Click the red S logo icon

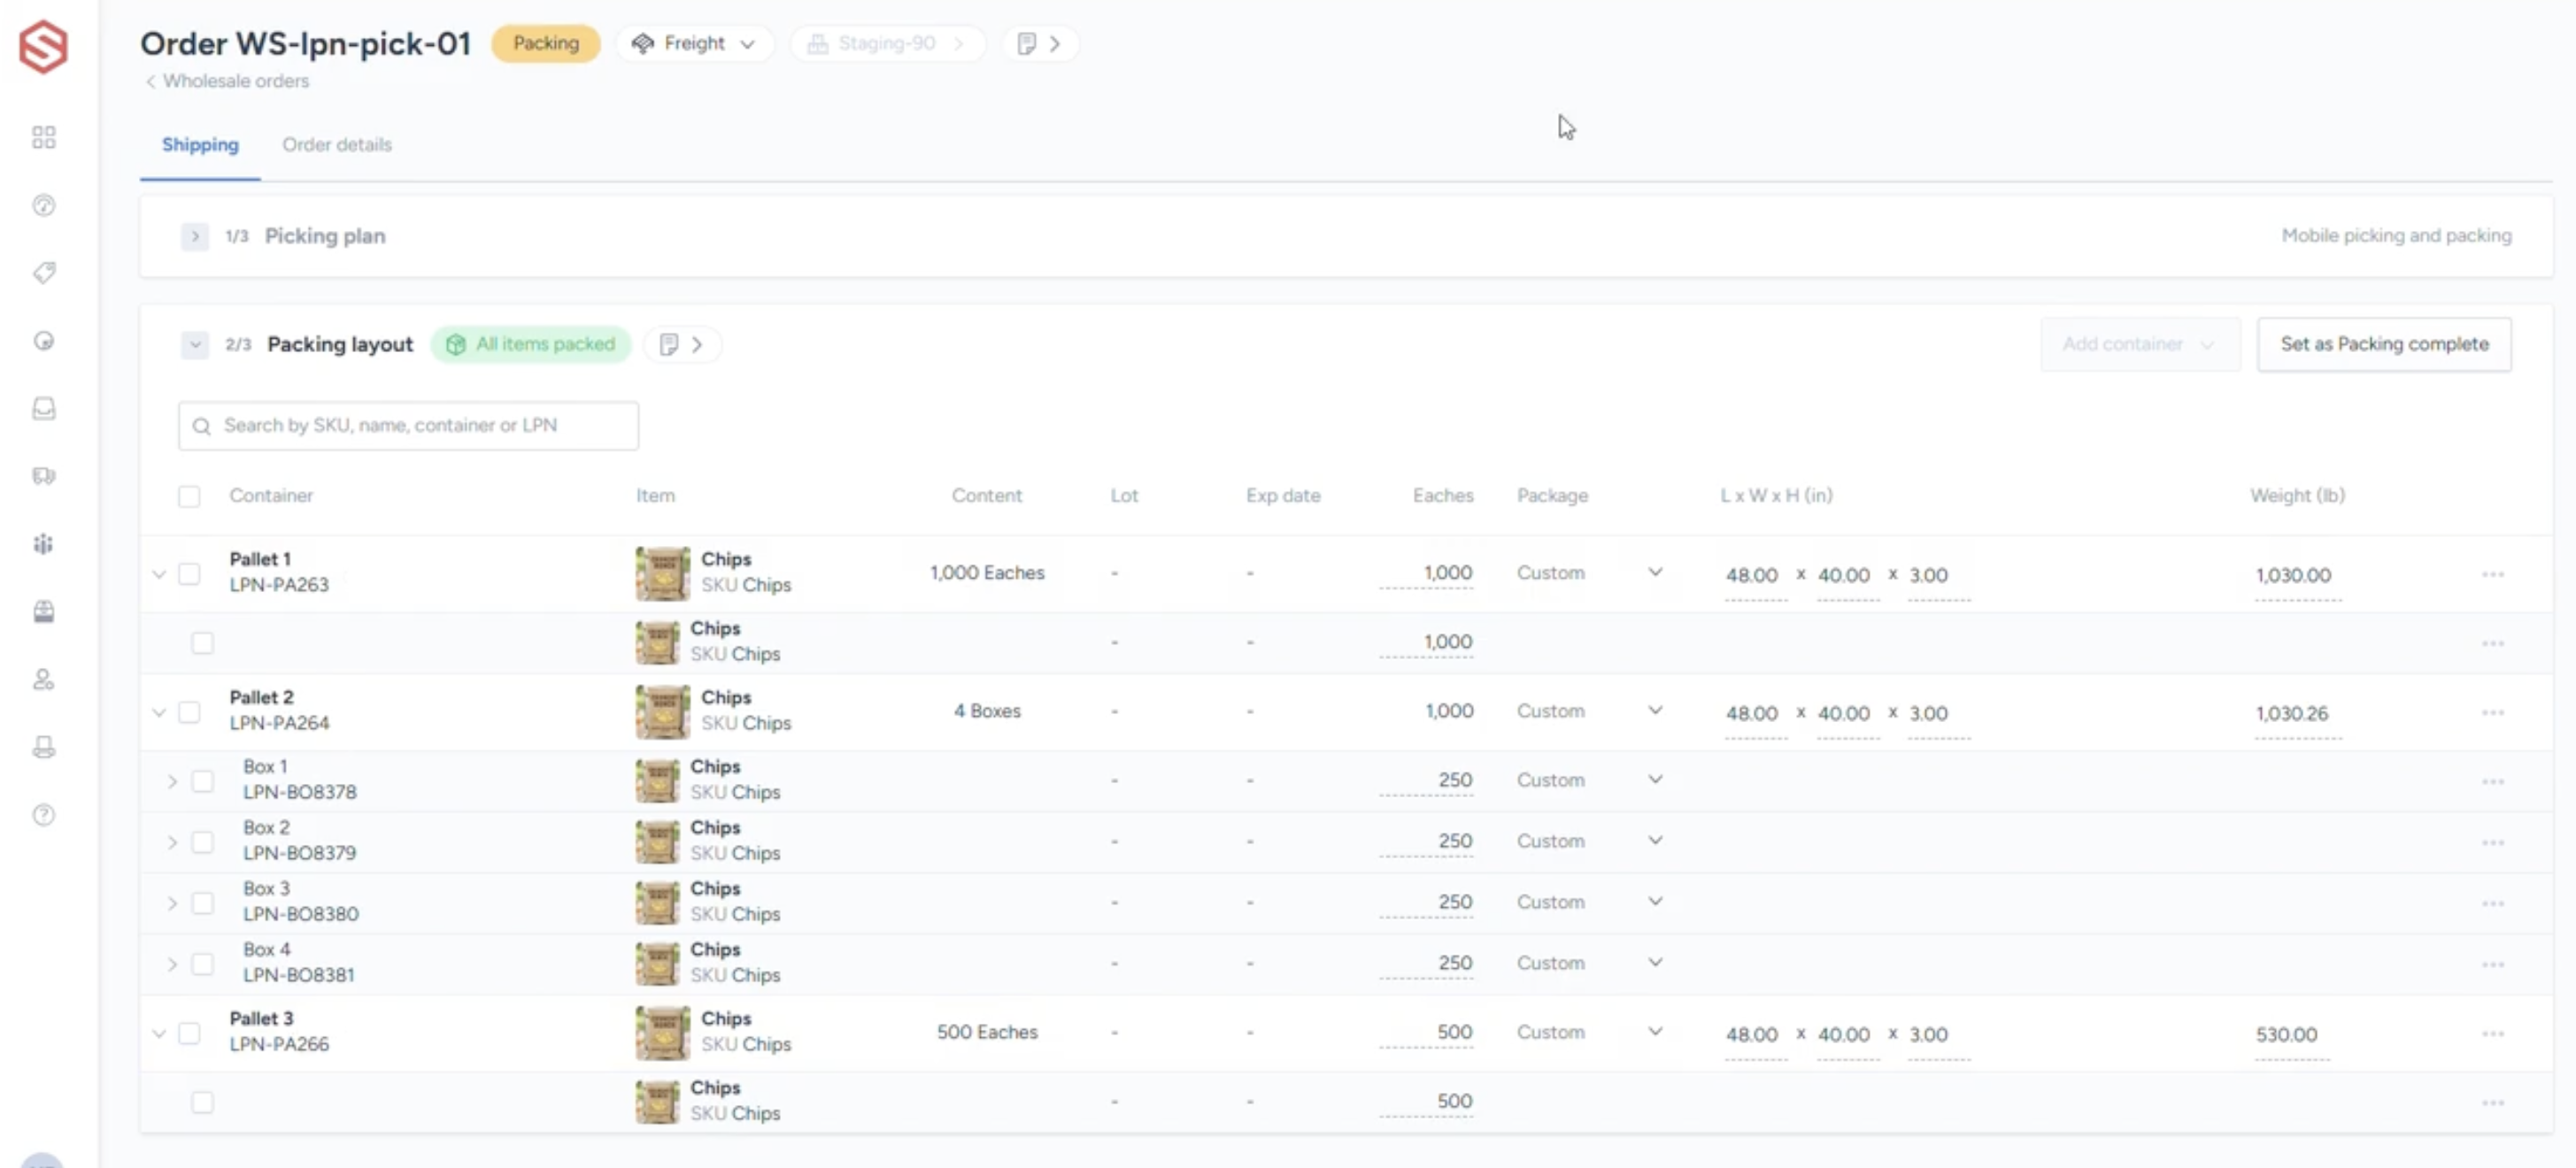pyautogui.click(x=43, y=46)
